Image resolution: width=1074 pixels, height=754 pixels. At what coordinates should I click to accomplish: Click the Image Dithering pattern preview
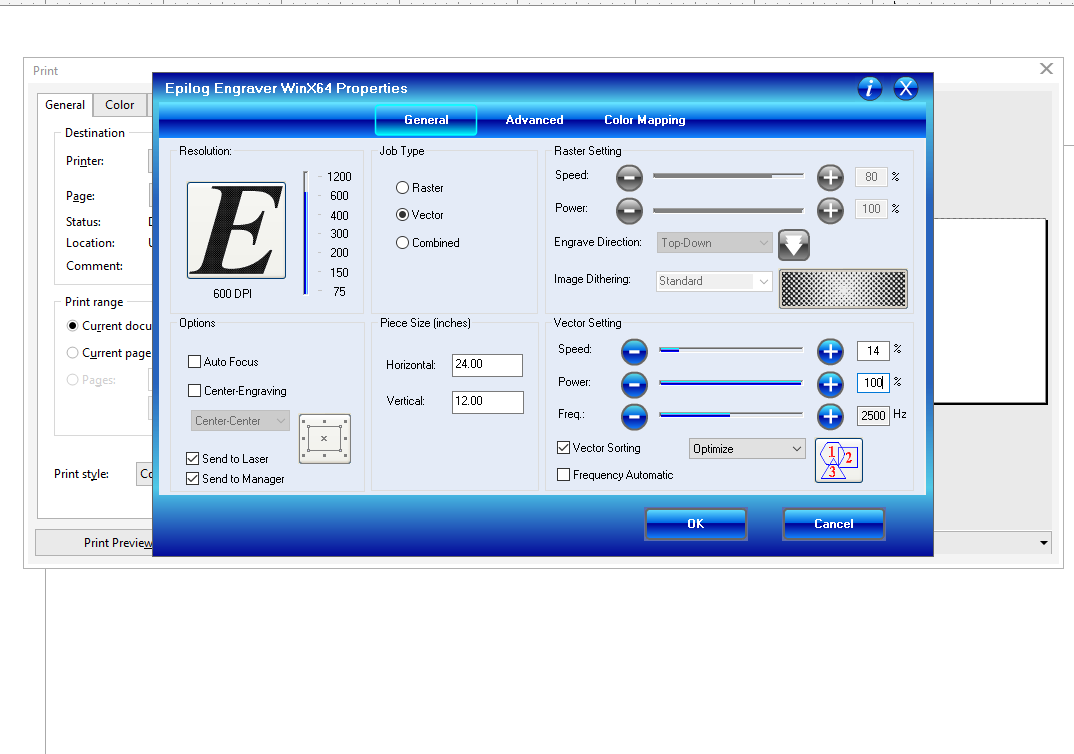(843, 288)
